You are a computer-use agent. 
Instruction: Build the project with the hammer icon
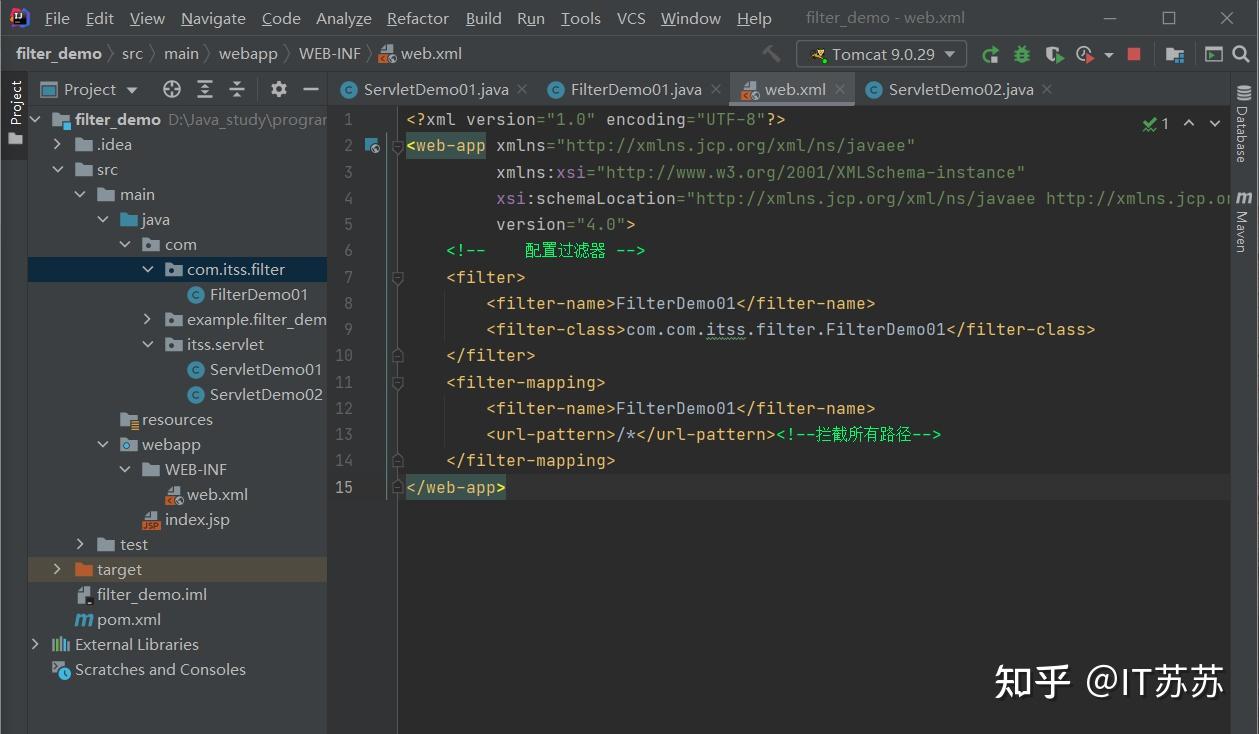point(771,54)
